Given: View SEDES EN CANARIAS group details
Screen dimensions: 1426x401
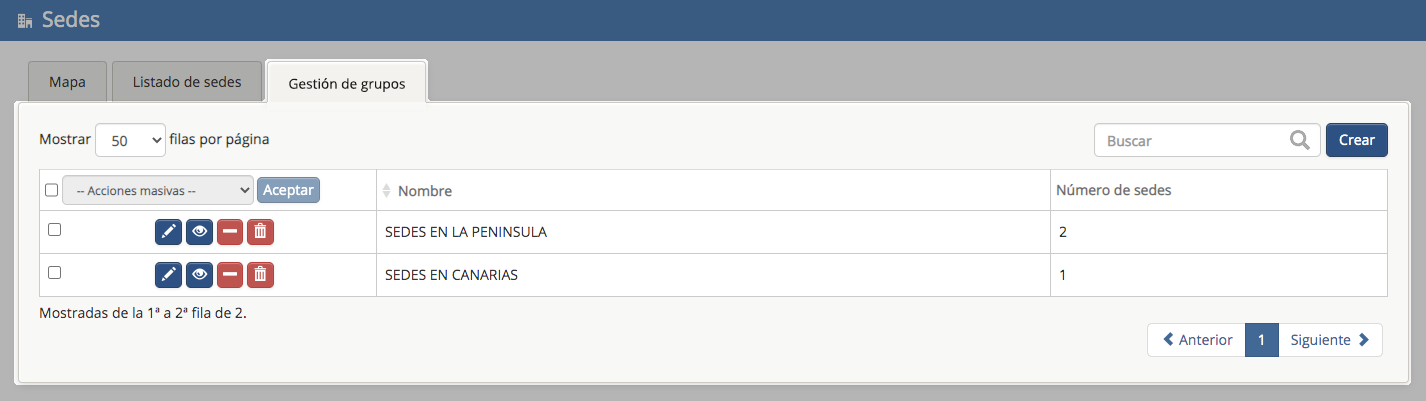Looking at the screenshot, I should click(199, 274).
